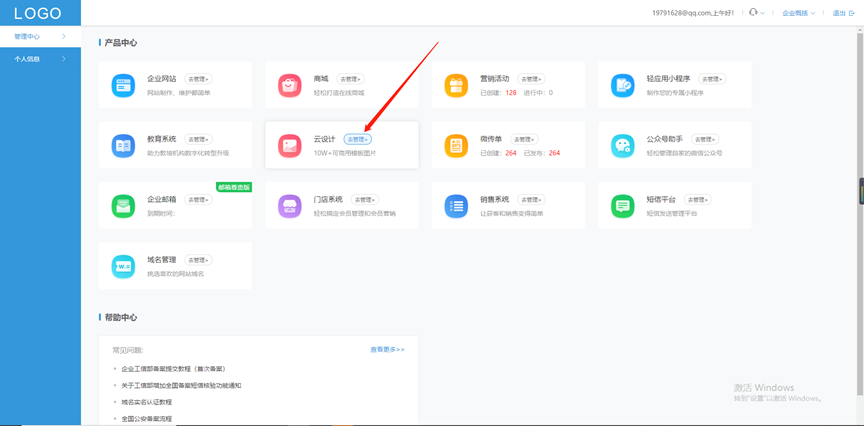The width and height of the screenshot is (864, 426).
Task: Click 10W+可商用模板图片 description text
Action: pos(345,153)
